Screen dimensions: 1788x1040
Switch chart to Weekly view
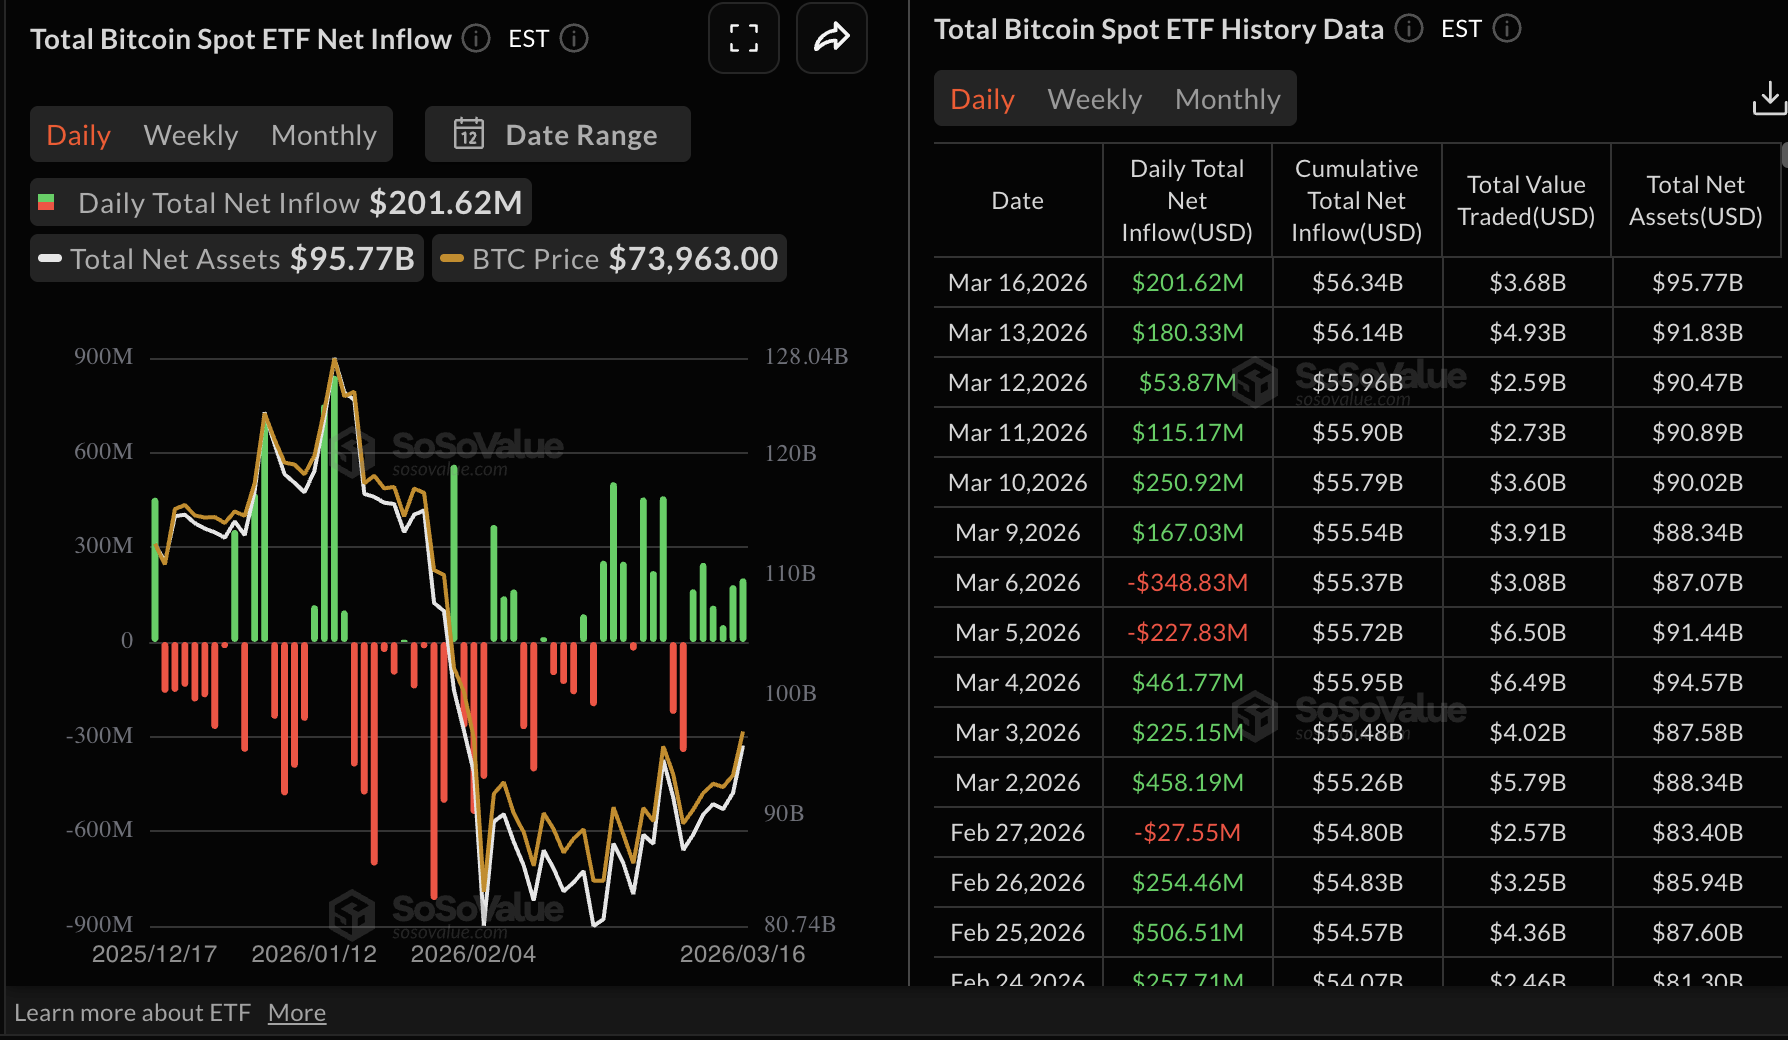[190, 135]
